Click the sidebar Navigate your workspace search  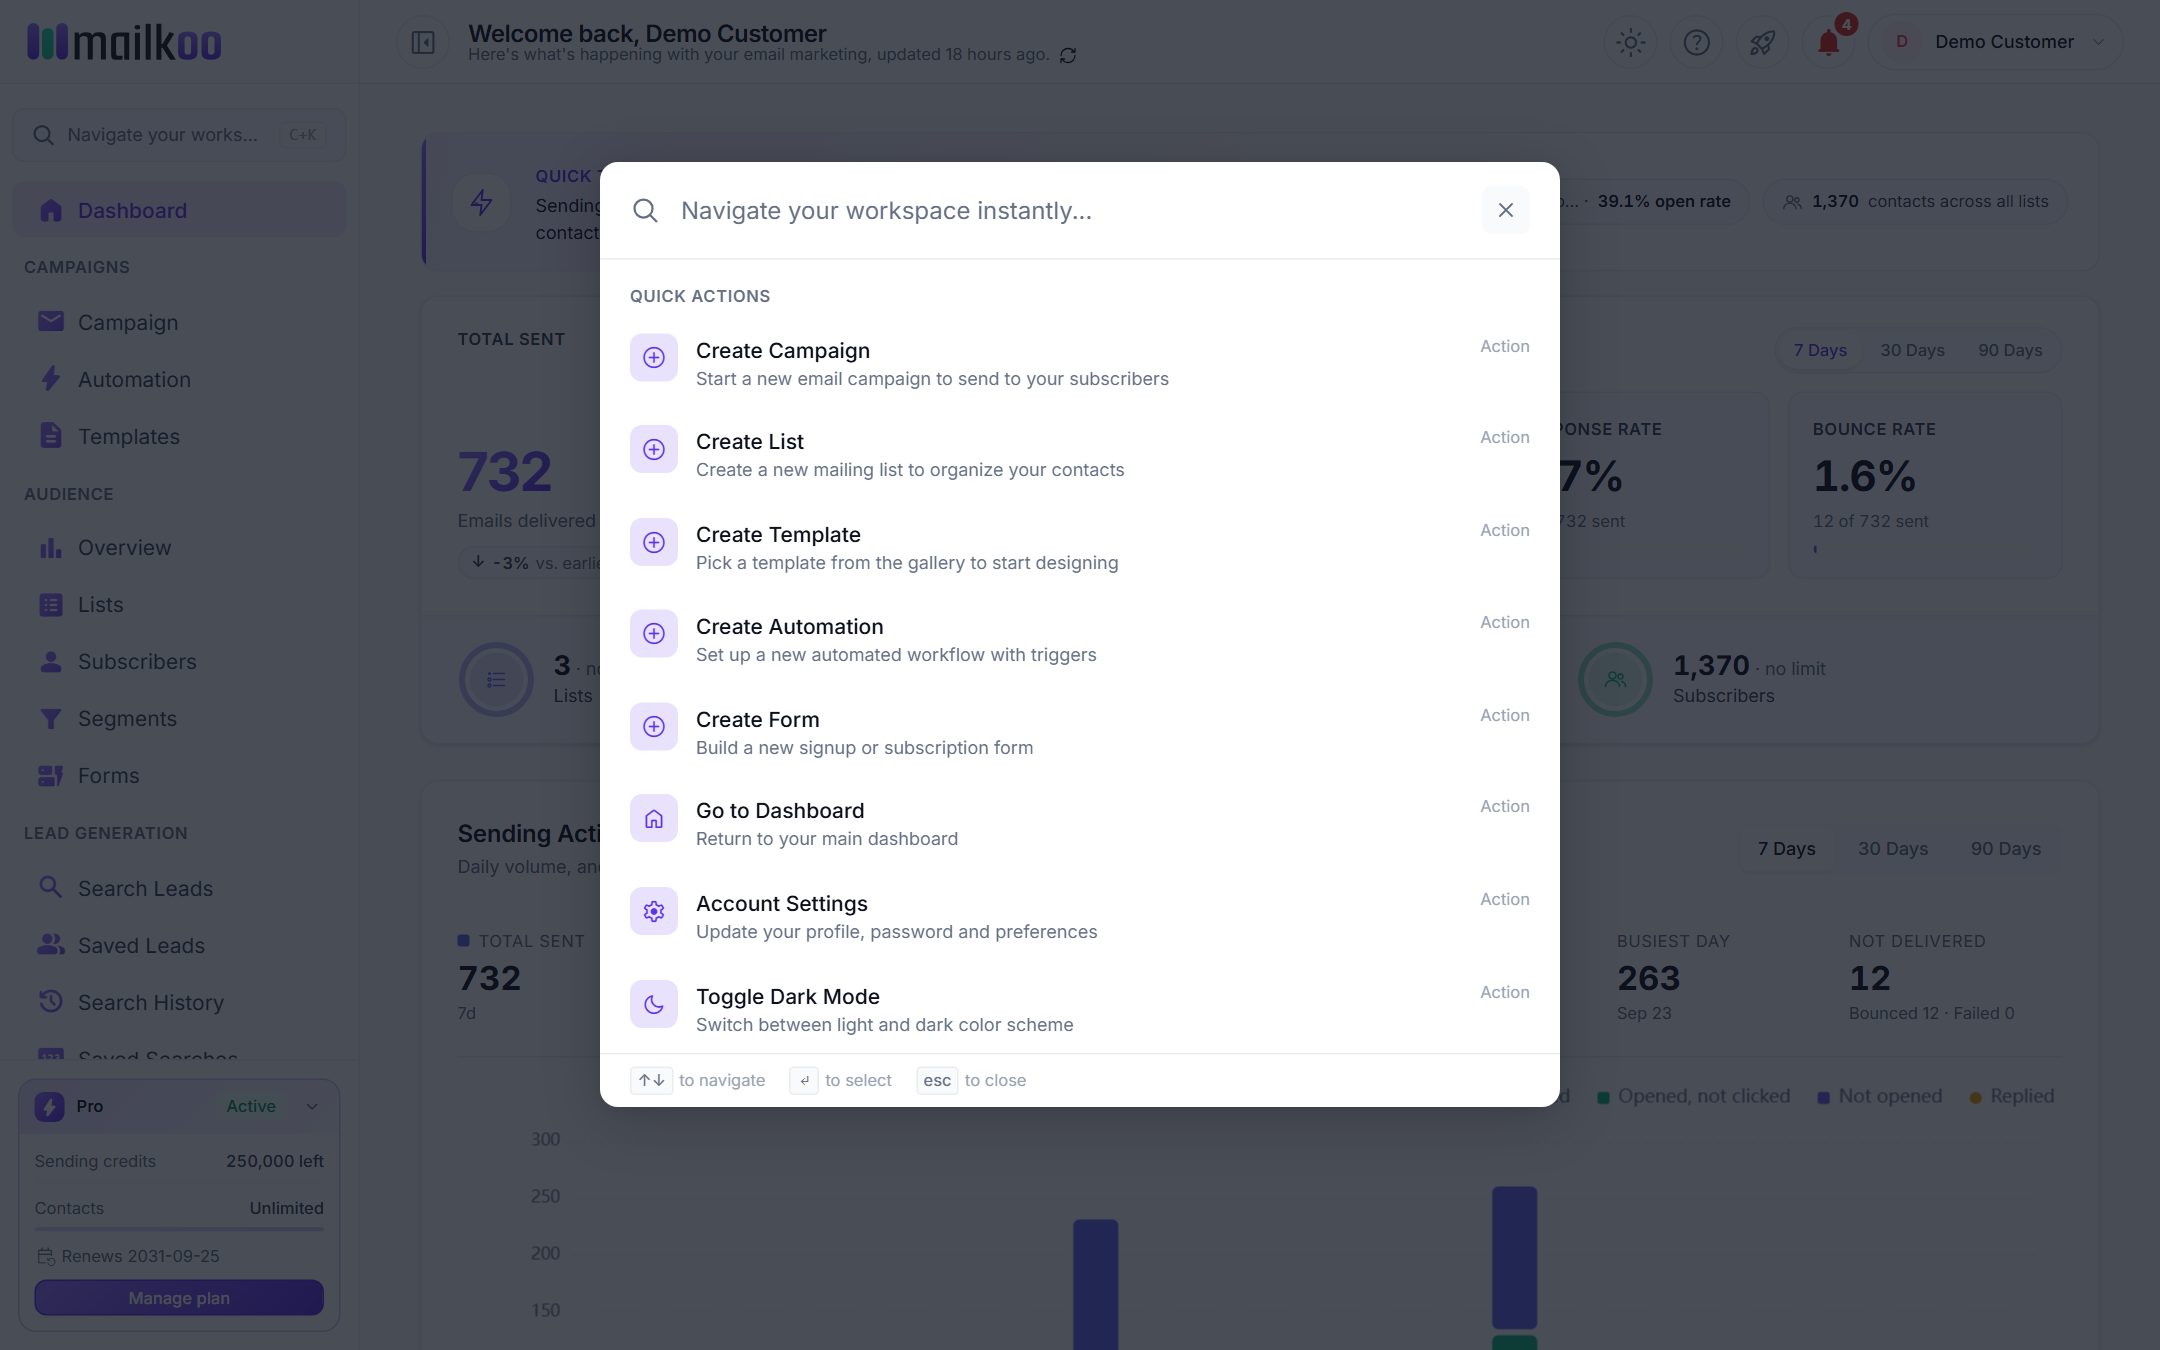click(x=179, y=135)
